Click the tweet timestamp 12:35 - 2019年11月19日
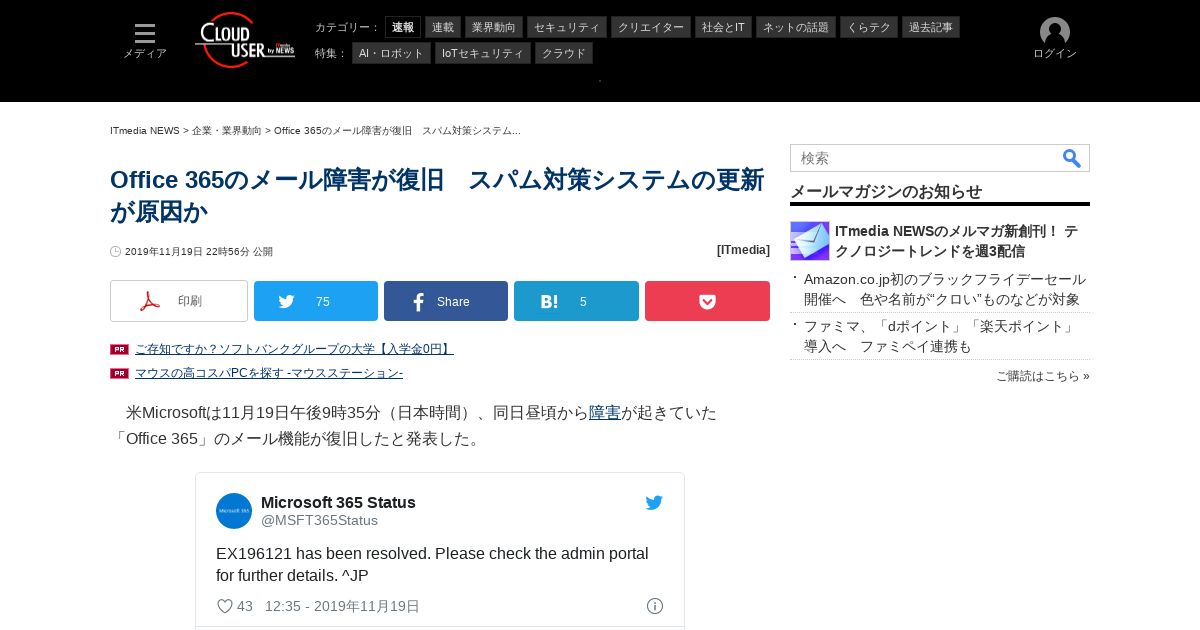 click(342, 606)
